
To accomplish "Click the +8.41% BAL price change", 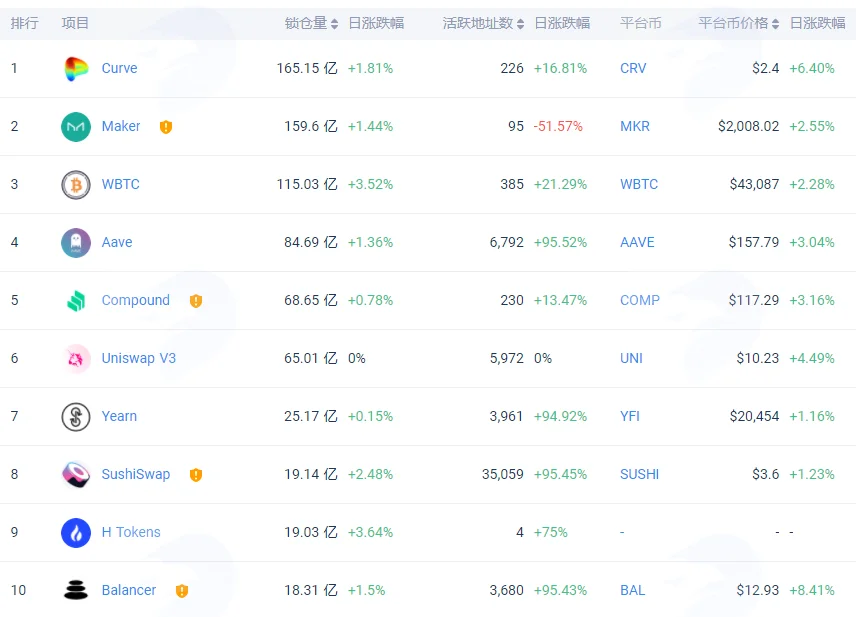I will click(x=812, y=590).
